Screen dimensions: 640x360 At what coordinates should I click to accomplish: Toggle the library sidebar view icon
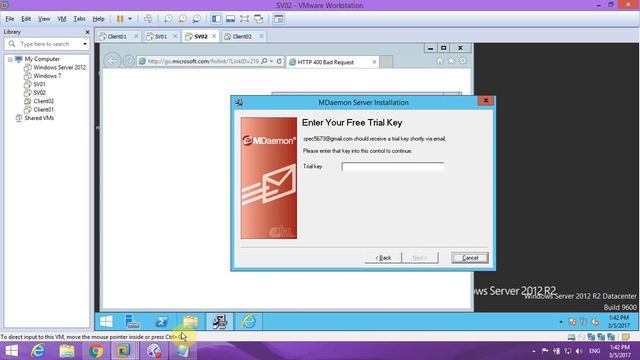click(216, 19)
